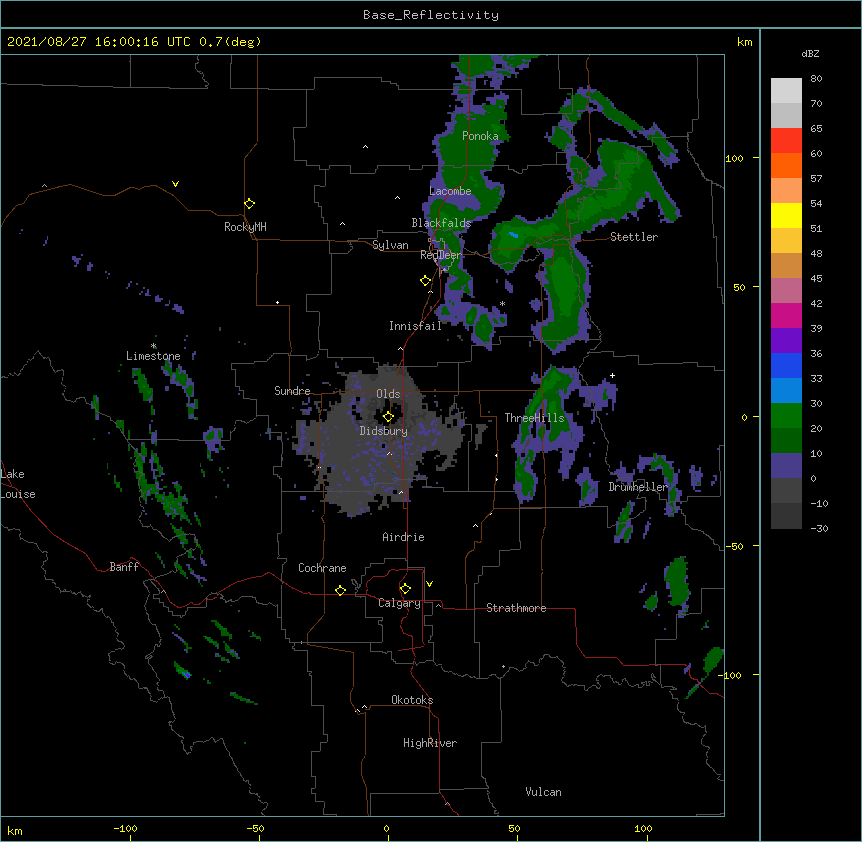Click the Airdrie city label
Screen dimensions: 862x842
click(404, 537)
